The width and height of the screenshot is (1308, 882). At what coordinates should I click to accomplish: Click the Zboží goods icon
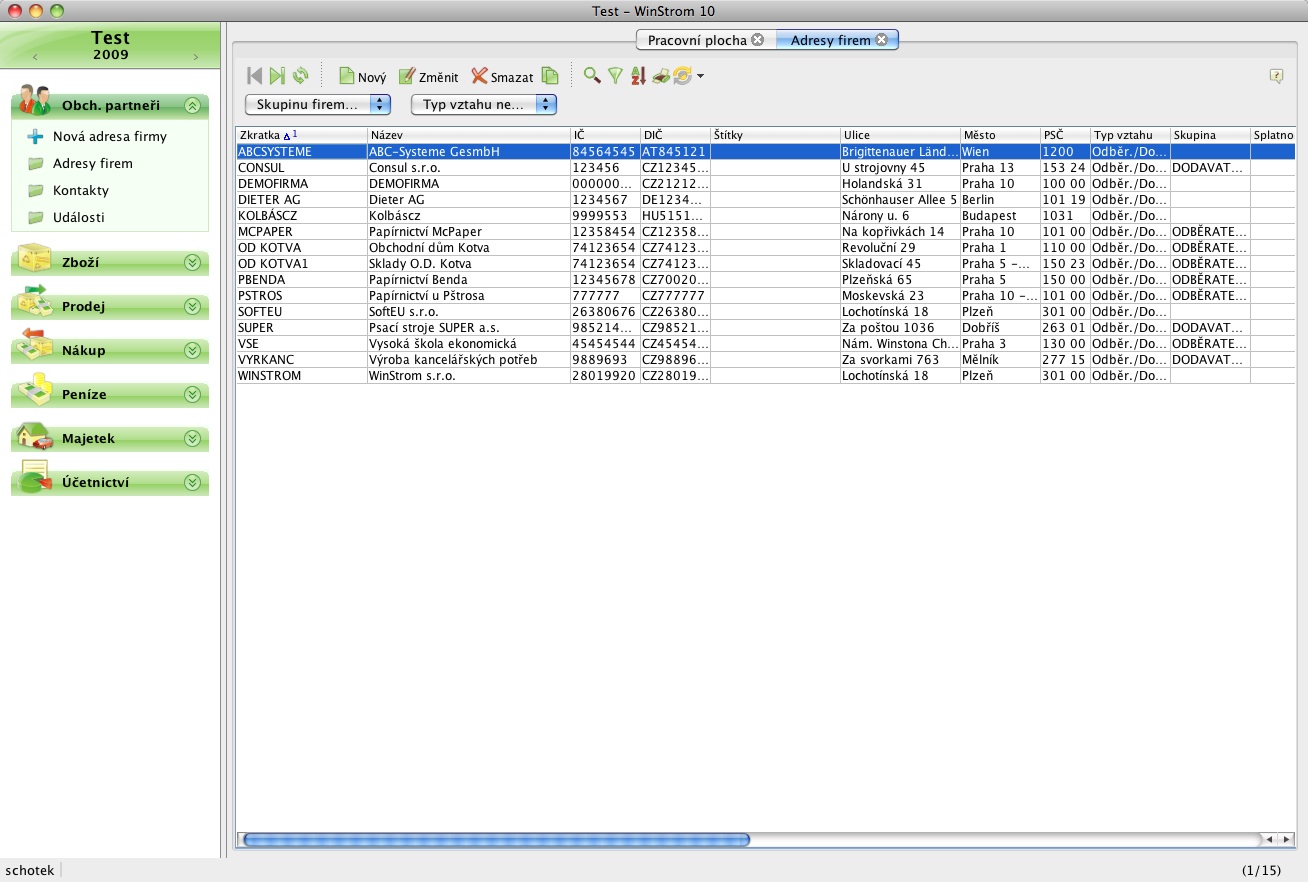(35, 259)
